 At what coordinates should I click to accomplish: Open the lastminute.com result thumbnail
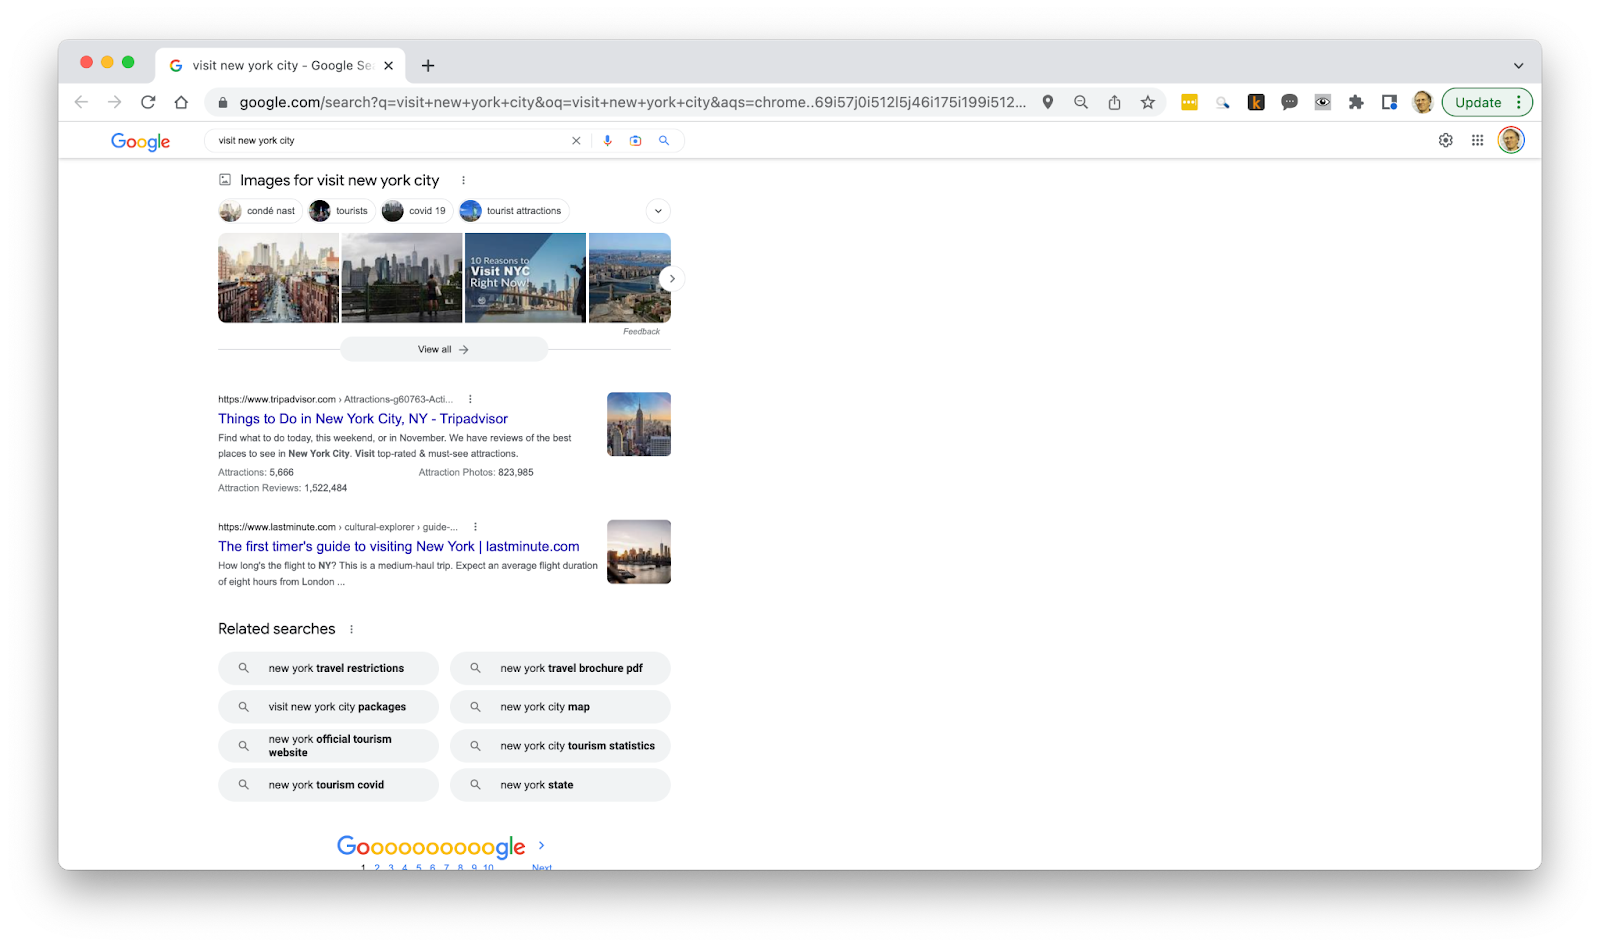(x=639, y=552)
